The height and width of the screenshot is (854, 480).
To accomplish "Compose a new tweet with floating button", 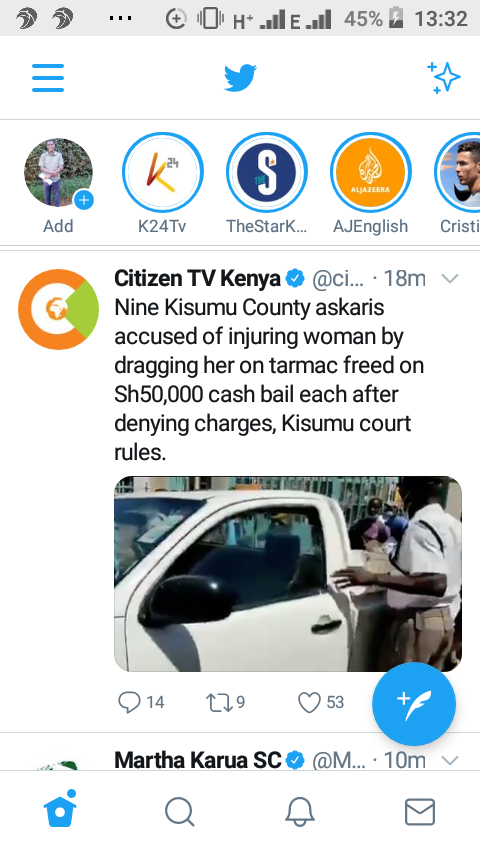I will click(414, 704).
